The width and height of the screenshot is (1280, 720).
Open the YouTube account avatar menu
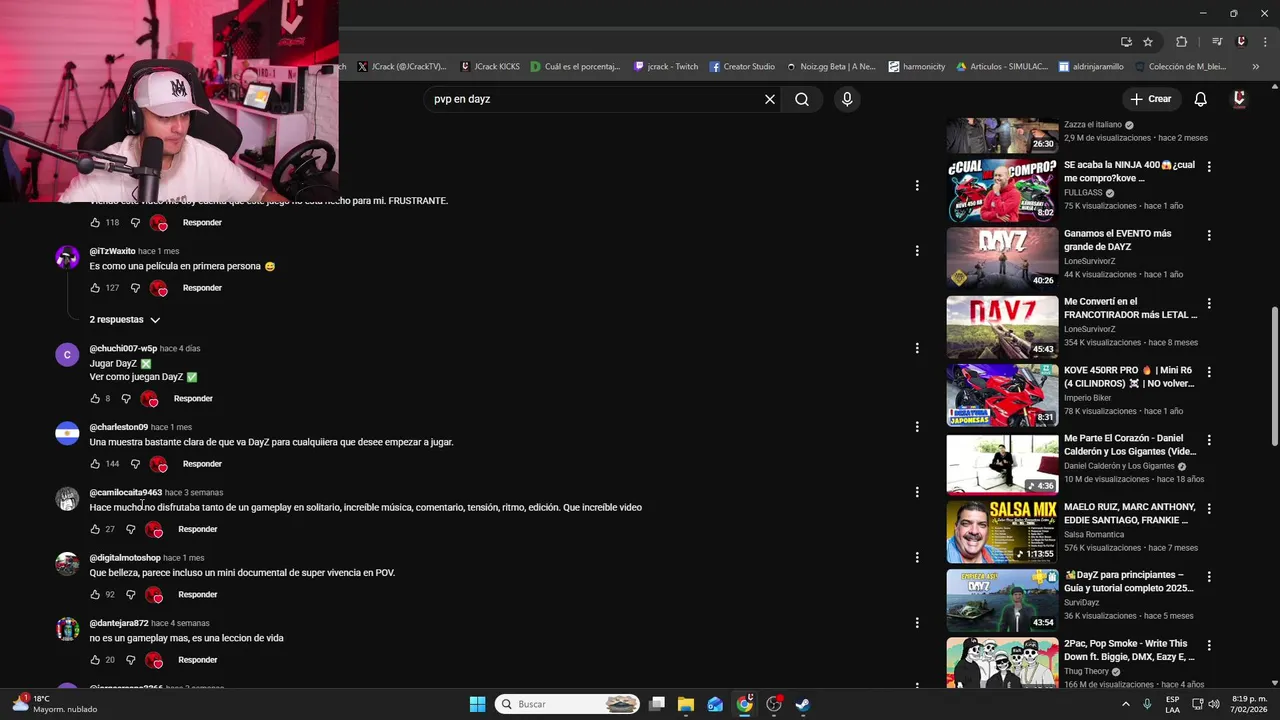coord(1239,99)
